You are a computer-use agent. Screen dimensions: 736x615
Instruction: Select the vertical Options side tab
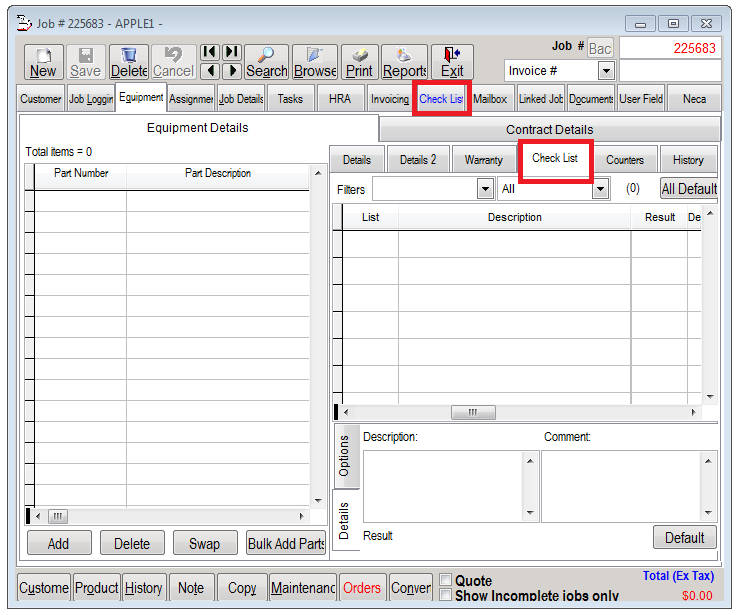[x=344, y=456]
